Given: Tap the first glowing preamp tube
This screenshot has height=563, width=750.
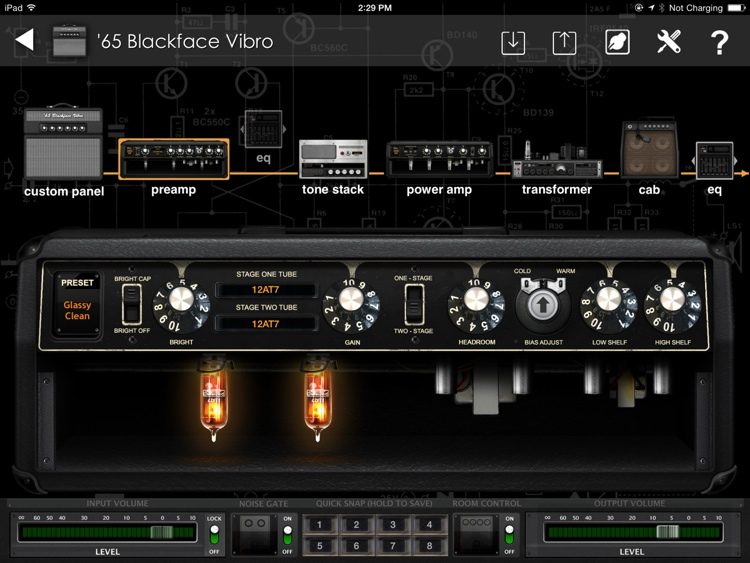Looking at the screenshot, I should pyautogui.click(x=214, y=398).
